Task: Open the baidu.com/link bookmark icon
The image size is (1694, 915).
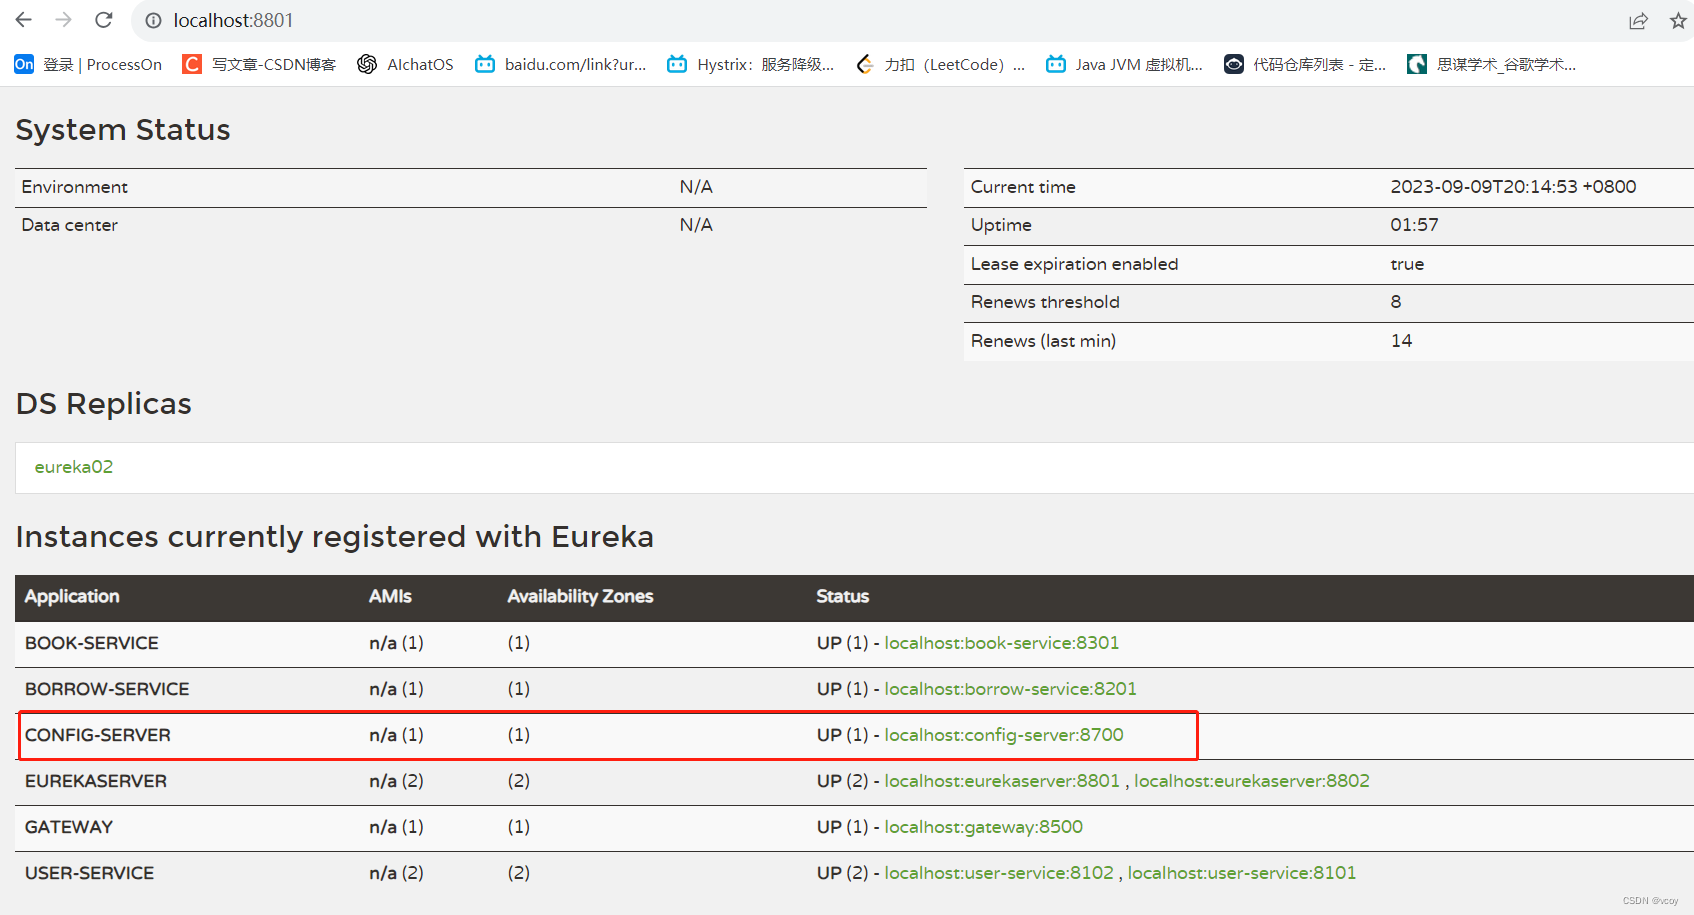Action: click(x=485, y=64)
